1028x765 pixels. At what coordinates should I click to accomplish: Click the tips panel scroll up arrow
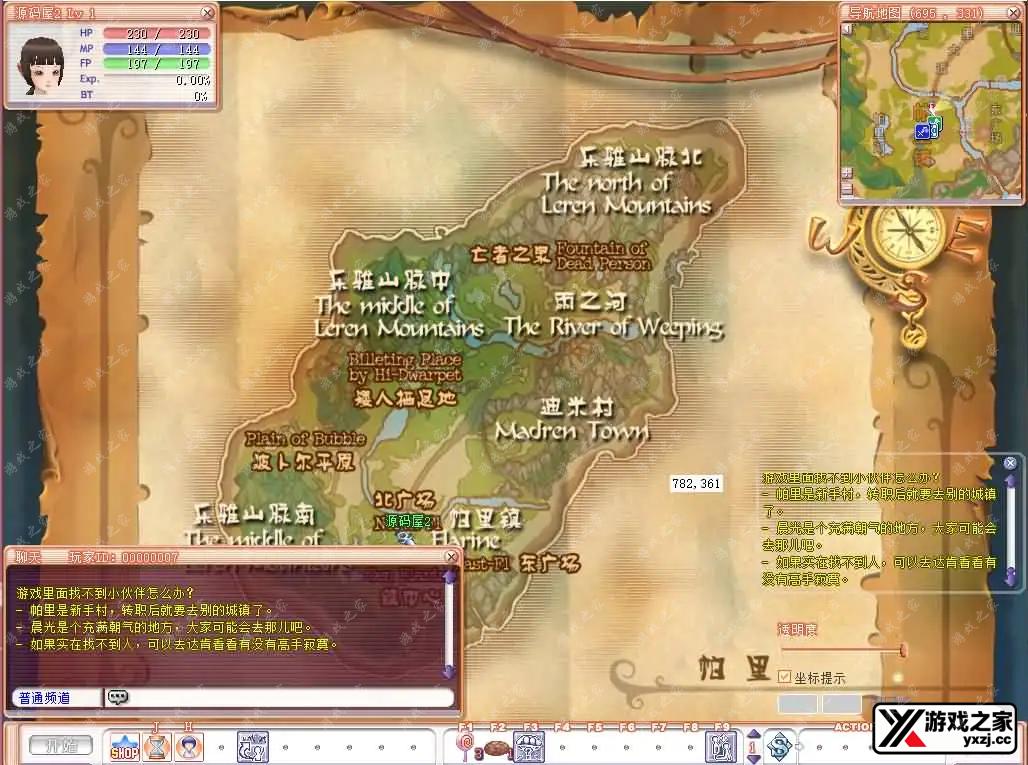1010,480
